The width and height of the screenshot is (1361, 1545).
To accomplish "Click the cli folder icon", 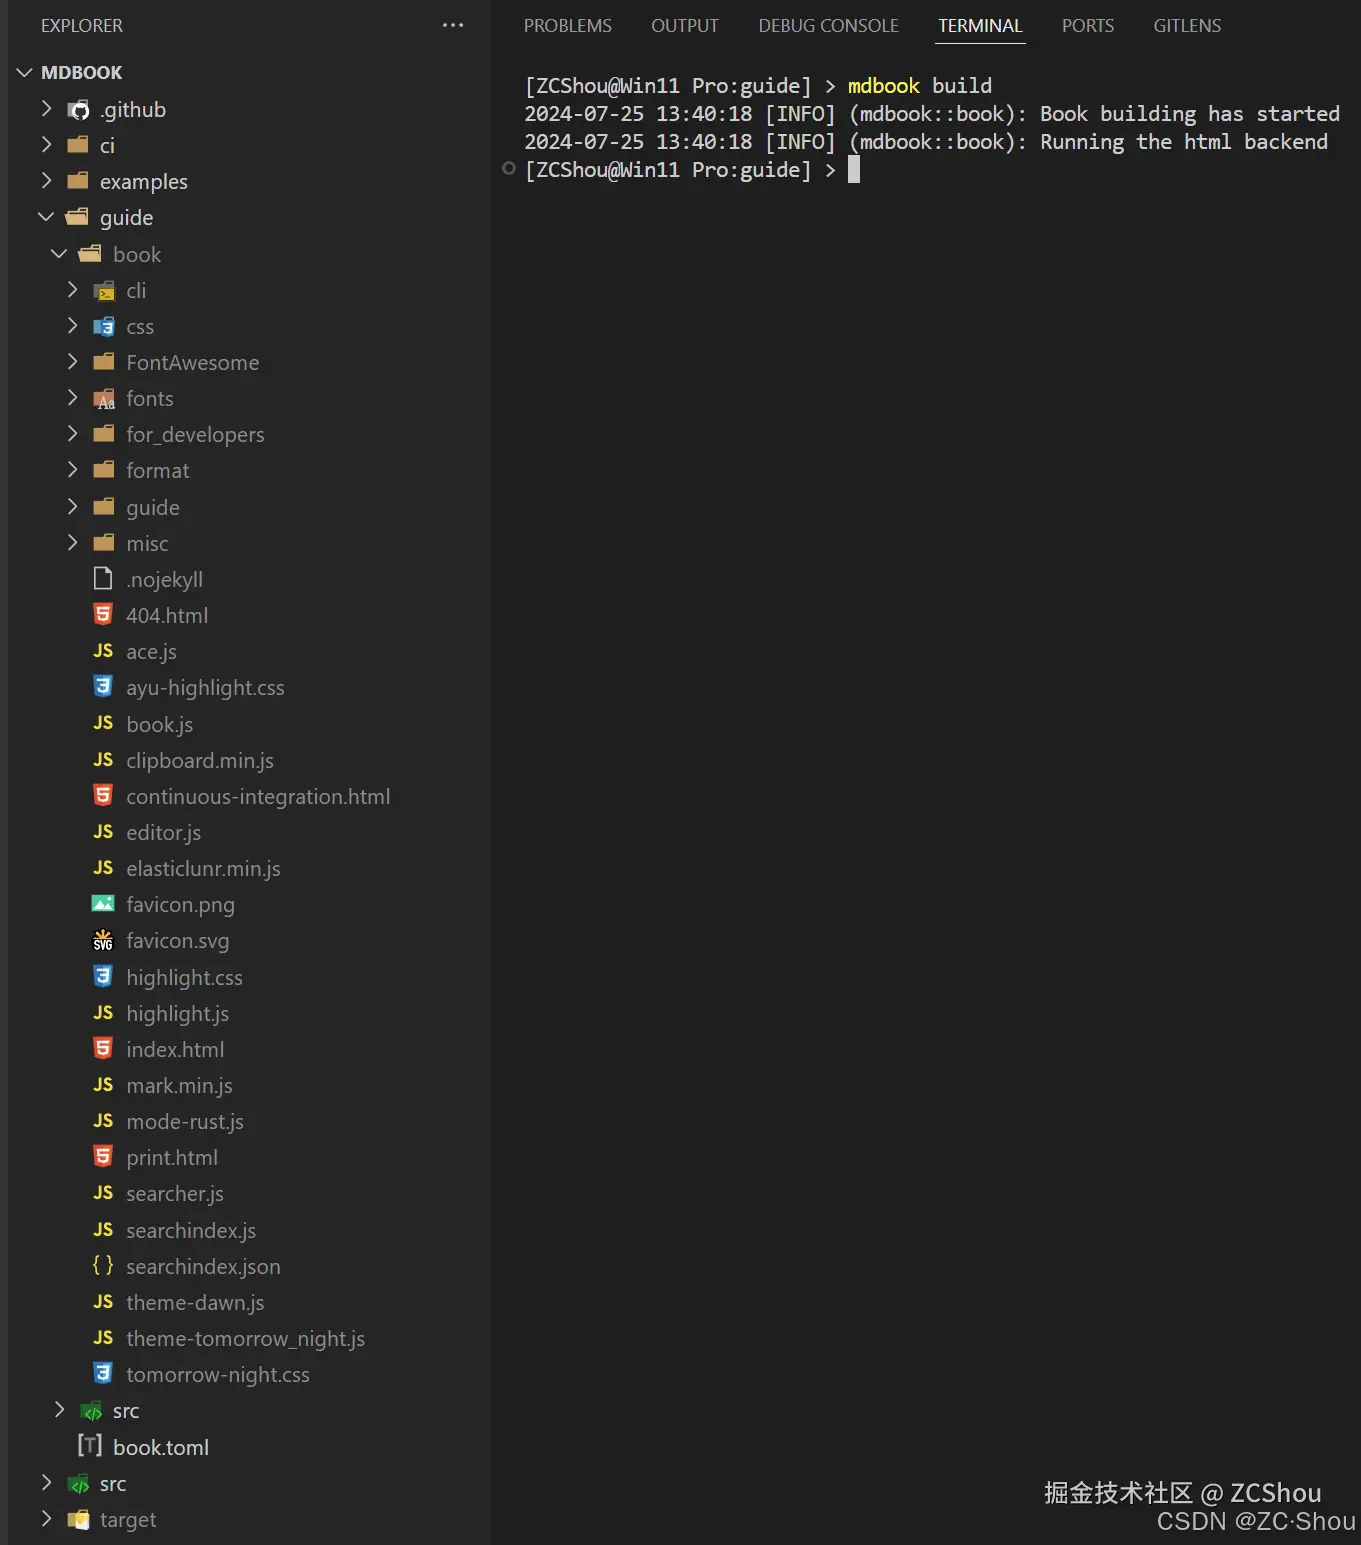I will point(104,291).
